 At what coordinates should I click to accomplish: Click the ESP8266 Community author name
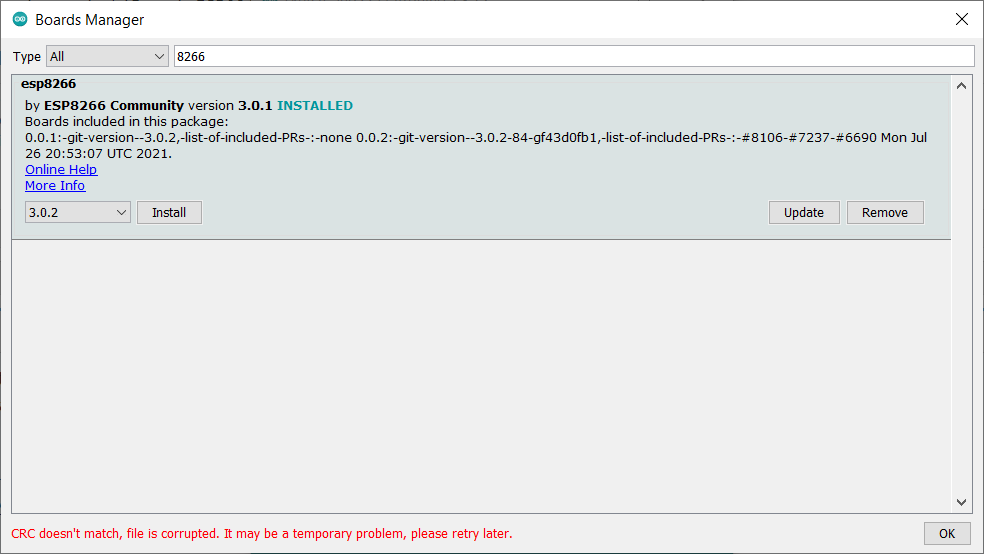[114, 105]
